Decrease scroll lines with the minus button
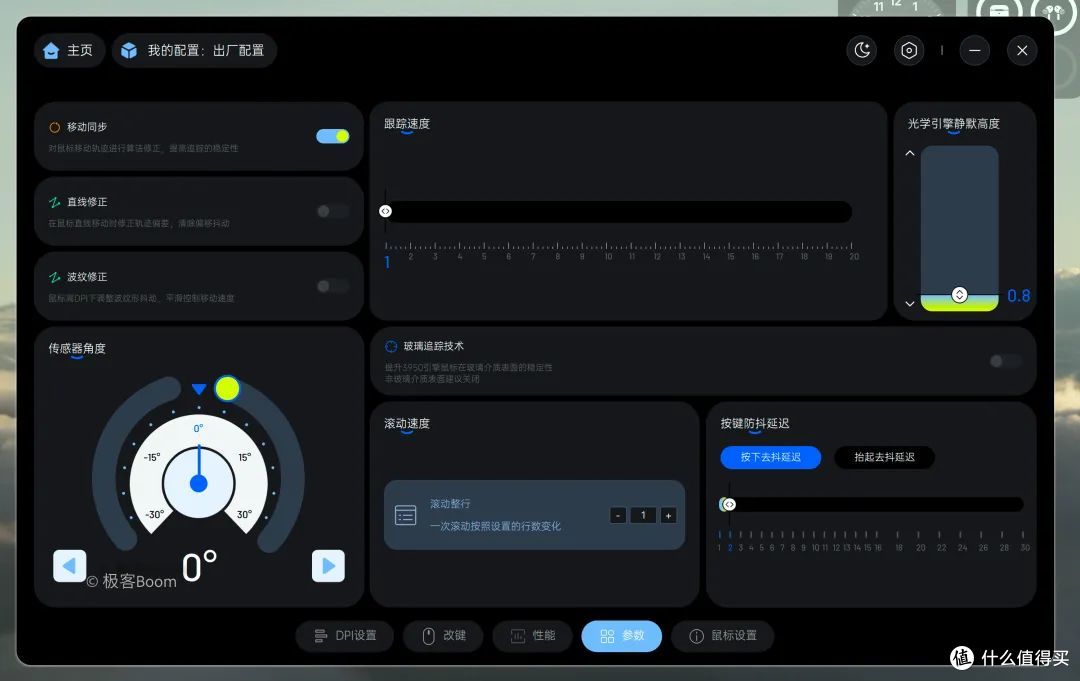 click(619, 515)
